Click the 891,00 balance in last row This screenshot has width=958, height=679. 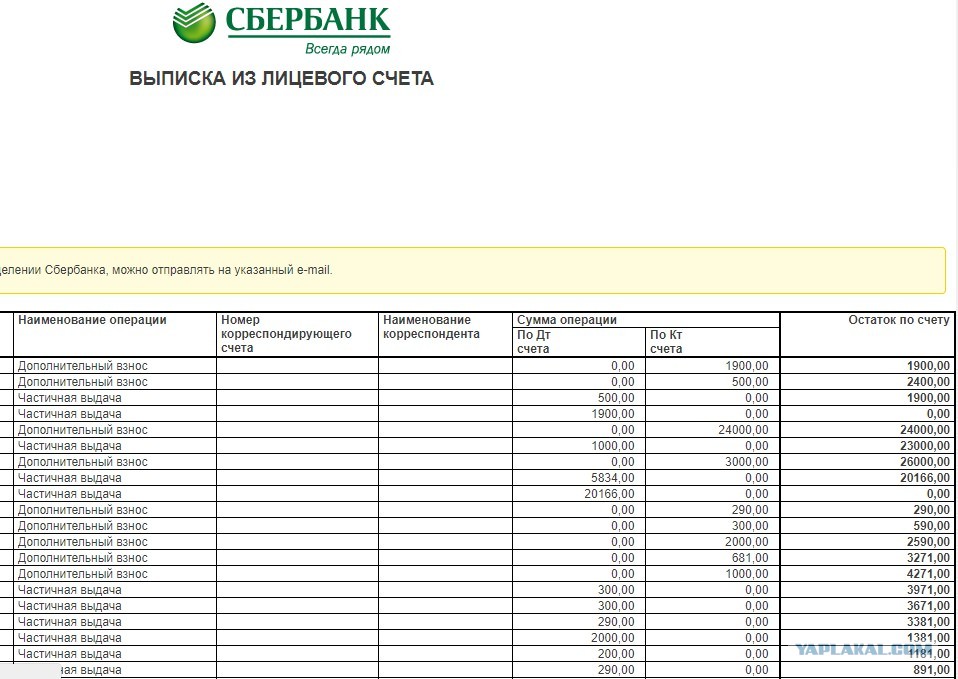(x=930, y=670)
